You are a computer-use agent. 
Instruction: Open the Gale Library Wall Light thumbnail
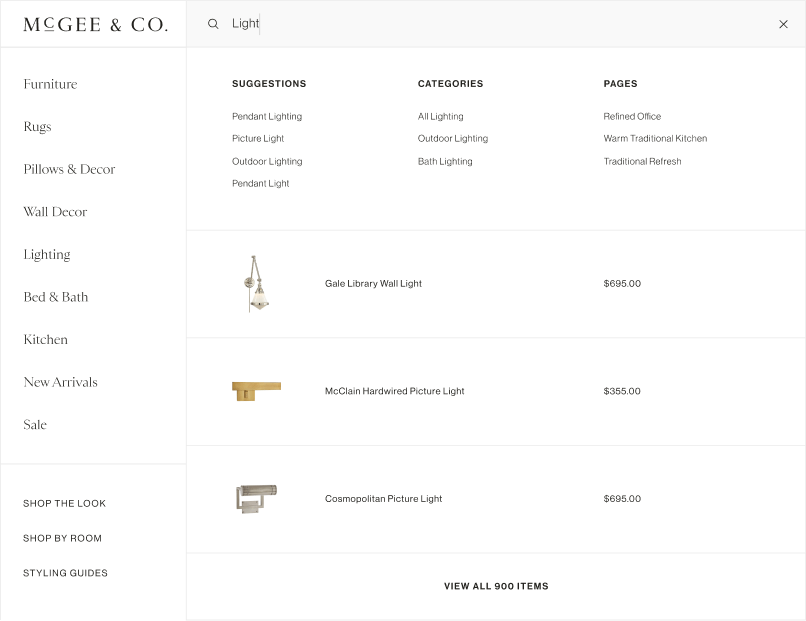pyautogui.click(x=256, y=284)
